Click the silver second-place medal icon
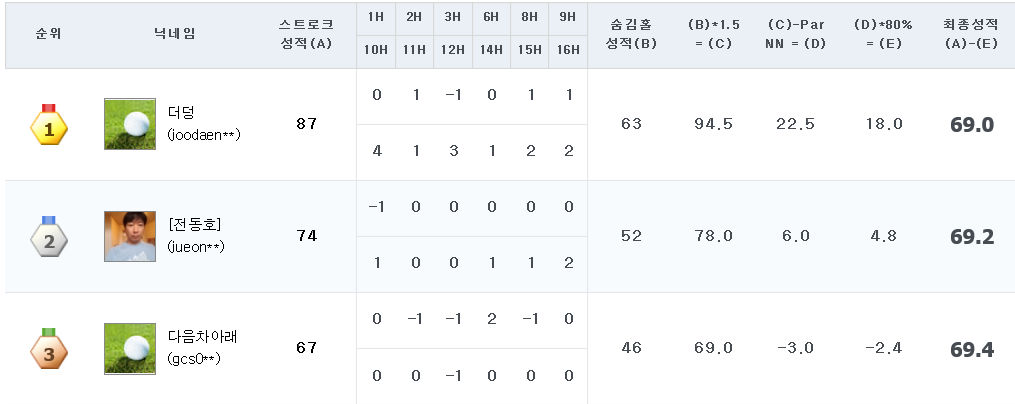The width and height of the screenshot is (1015, 404). pos(48,237)
